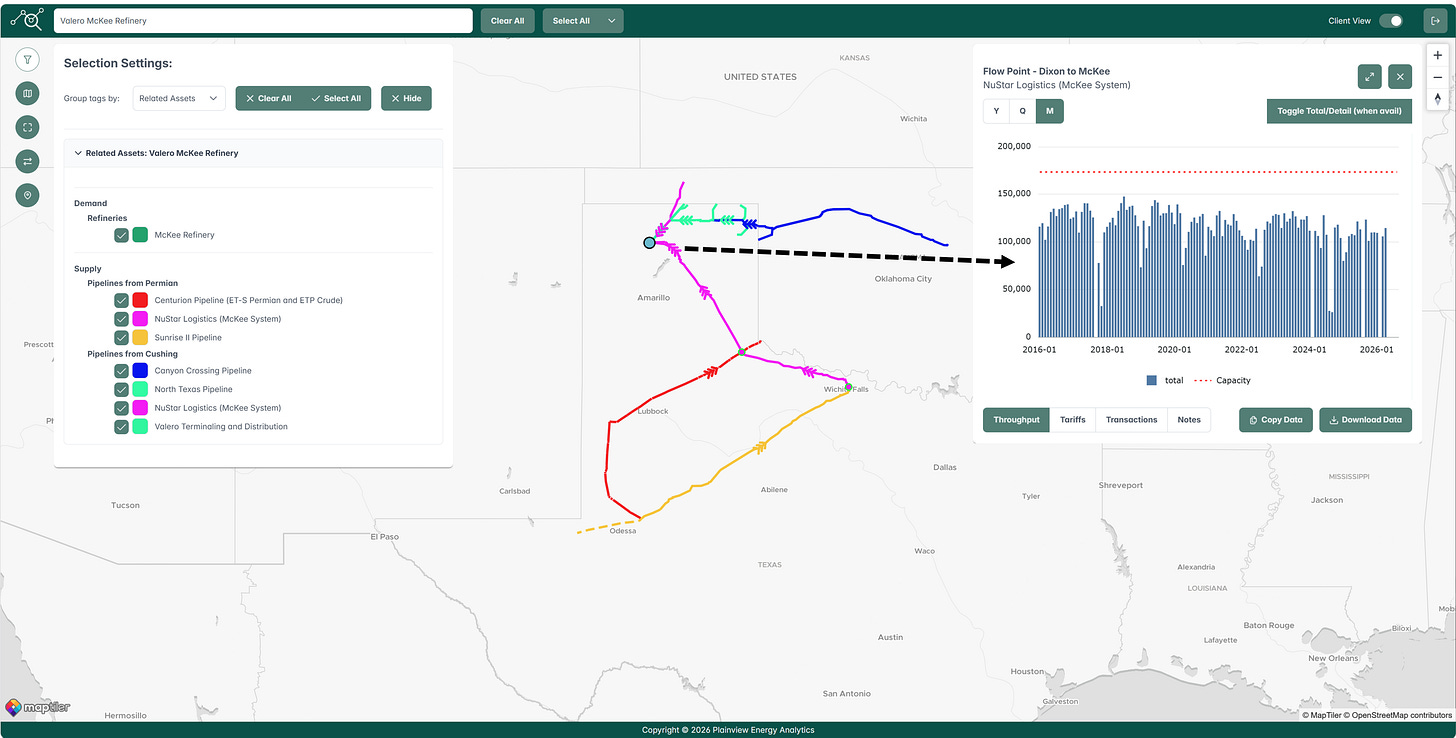Zoom in the map with the plus control
Screen dimensions: 1456x738
tap(1438, 56)
